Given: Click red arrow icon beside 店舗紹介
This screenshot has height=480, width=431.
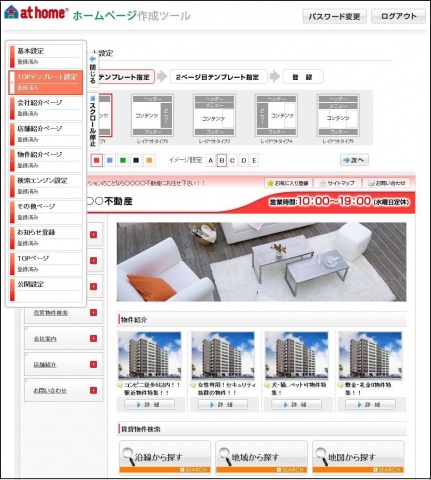Looking at the screenshot, I should (93, 365).
